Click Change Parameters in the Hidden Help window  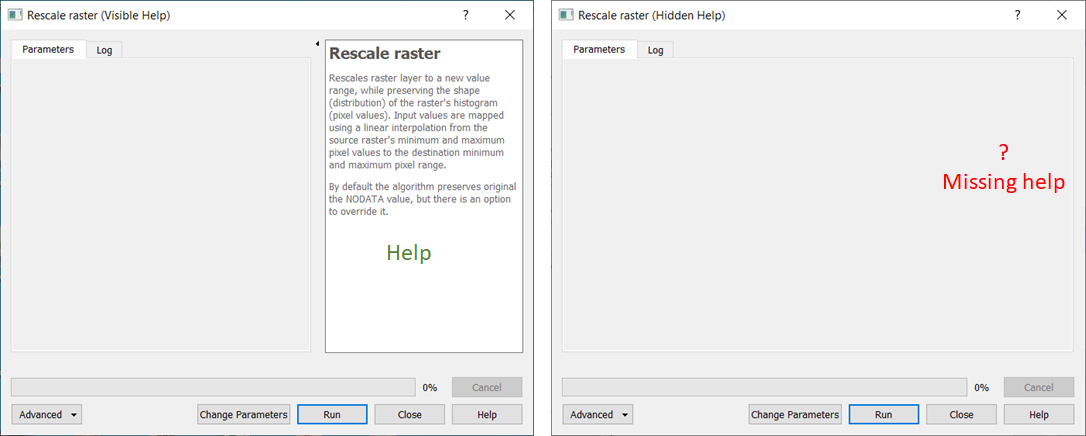(x=794, y=415)
